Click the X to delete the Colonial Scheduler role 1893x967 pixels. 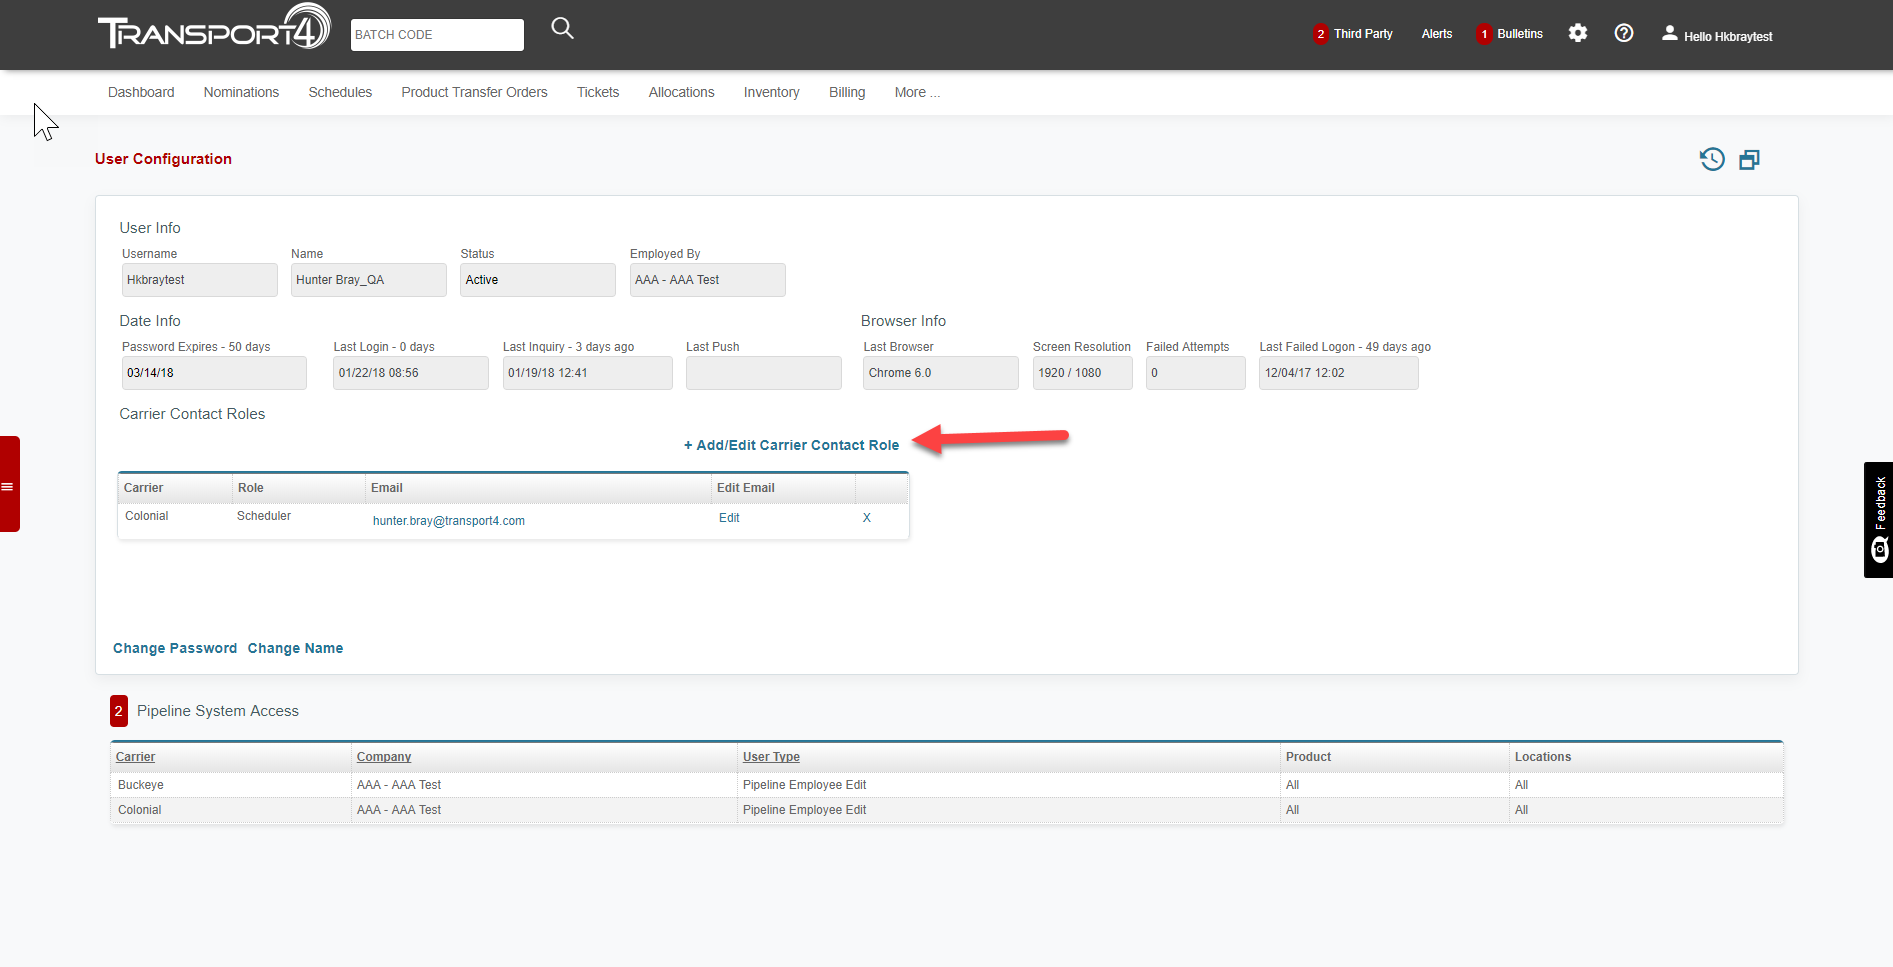pos(866,518)
